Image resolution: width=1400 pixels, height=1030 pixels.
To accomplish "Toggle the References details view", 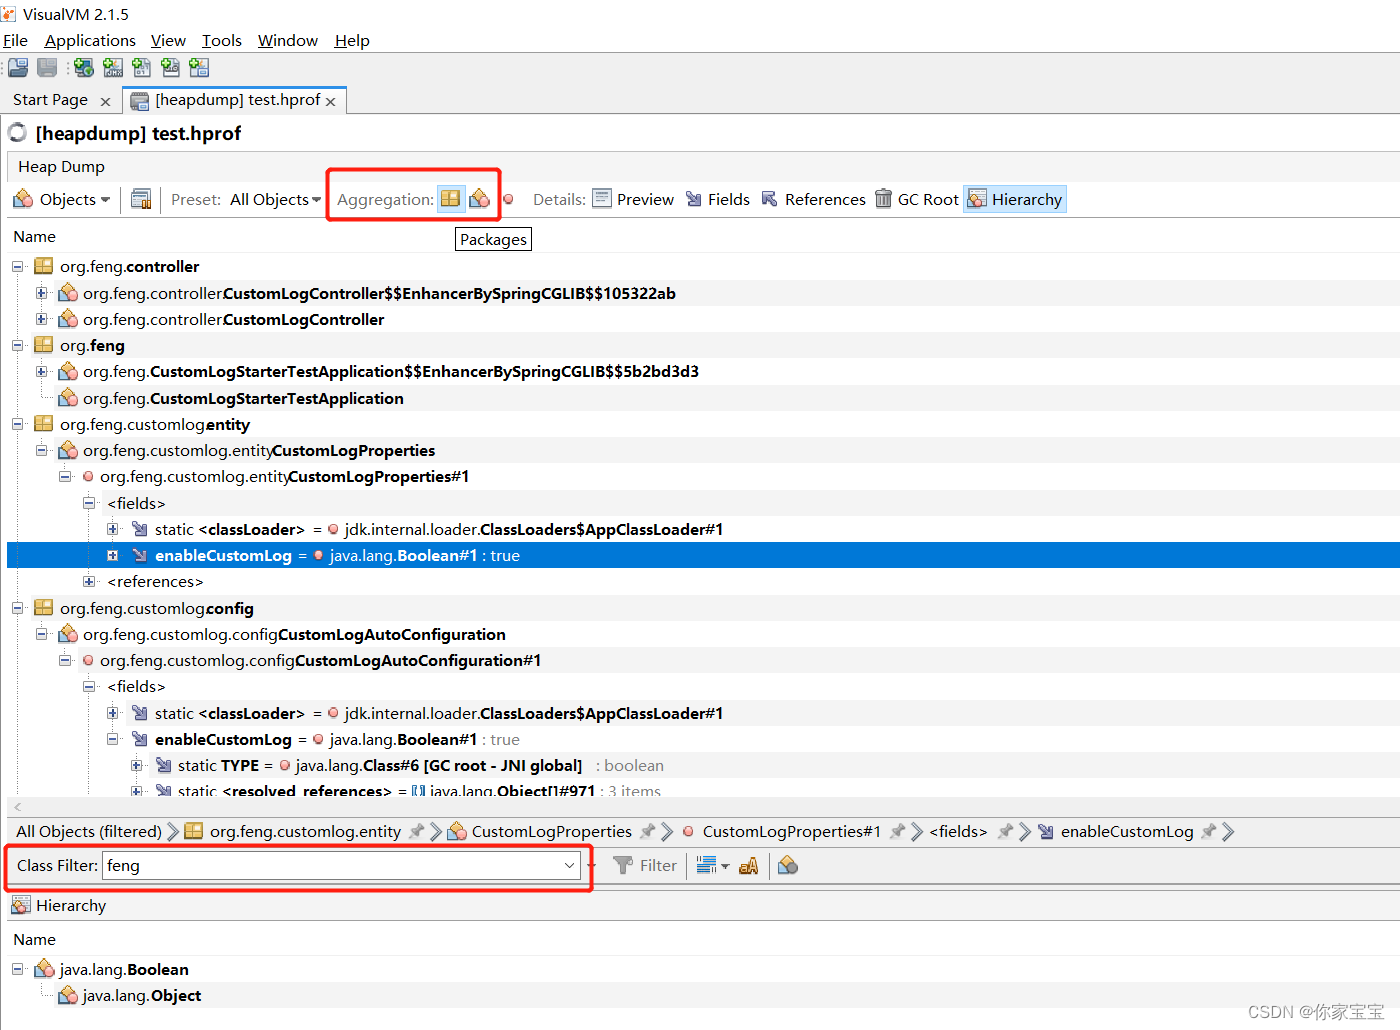I will point(813,199).
